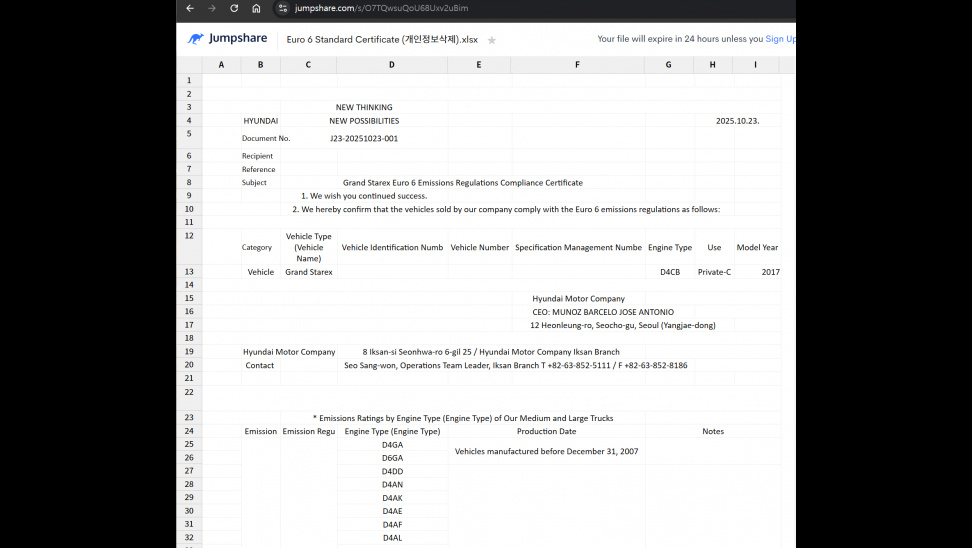Select column A header
This screenshot has width=972, height=548.
pyautogui.click(x=221, y=65)
